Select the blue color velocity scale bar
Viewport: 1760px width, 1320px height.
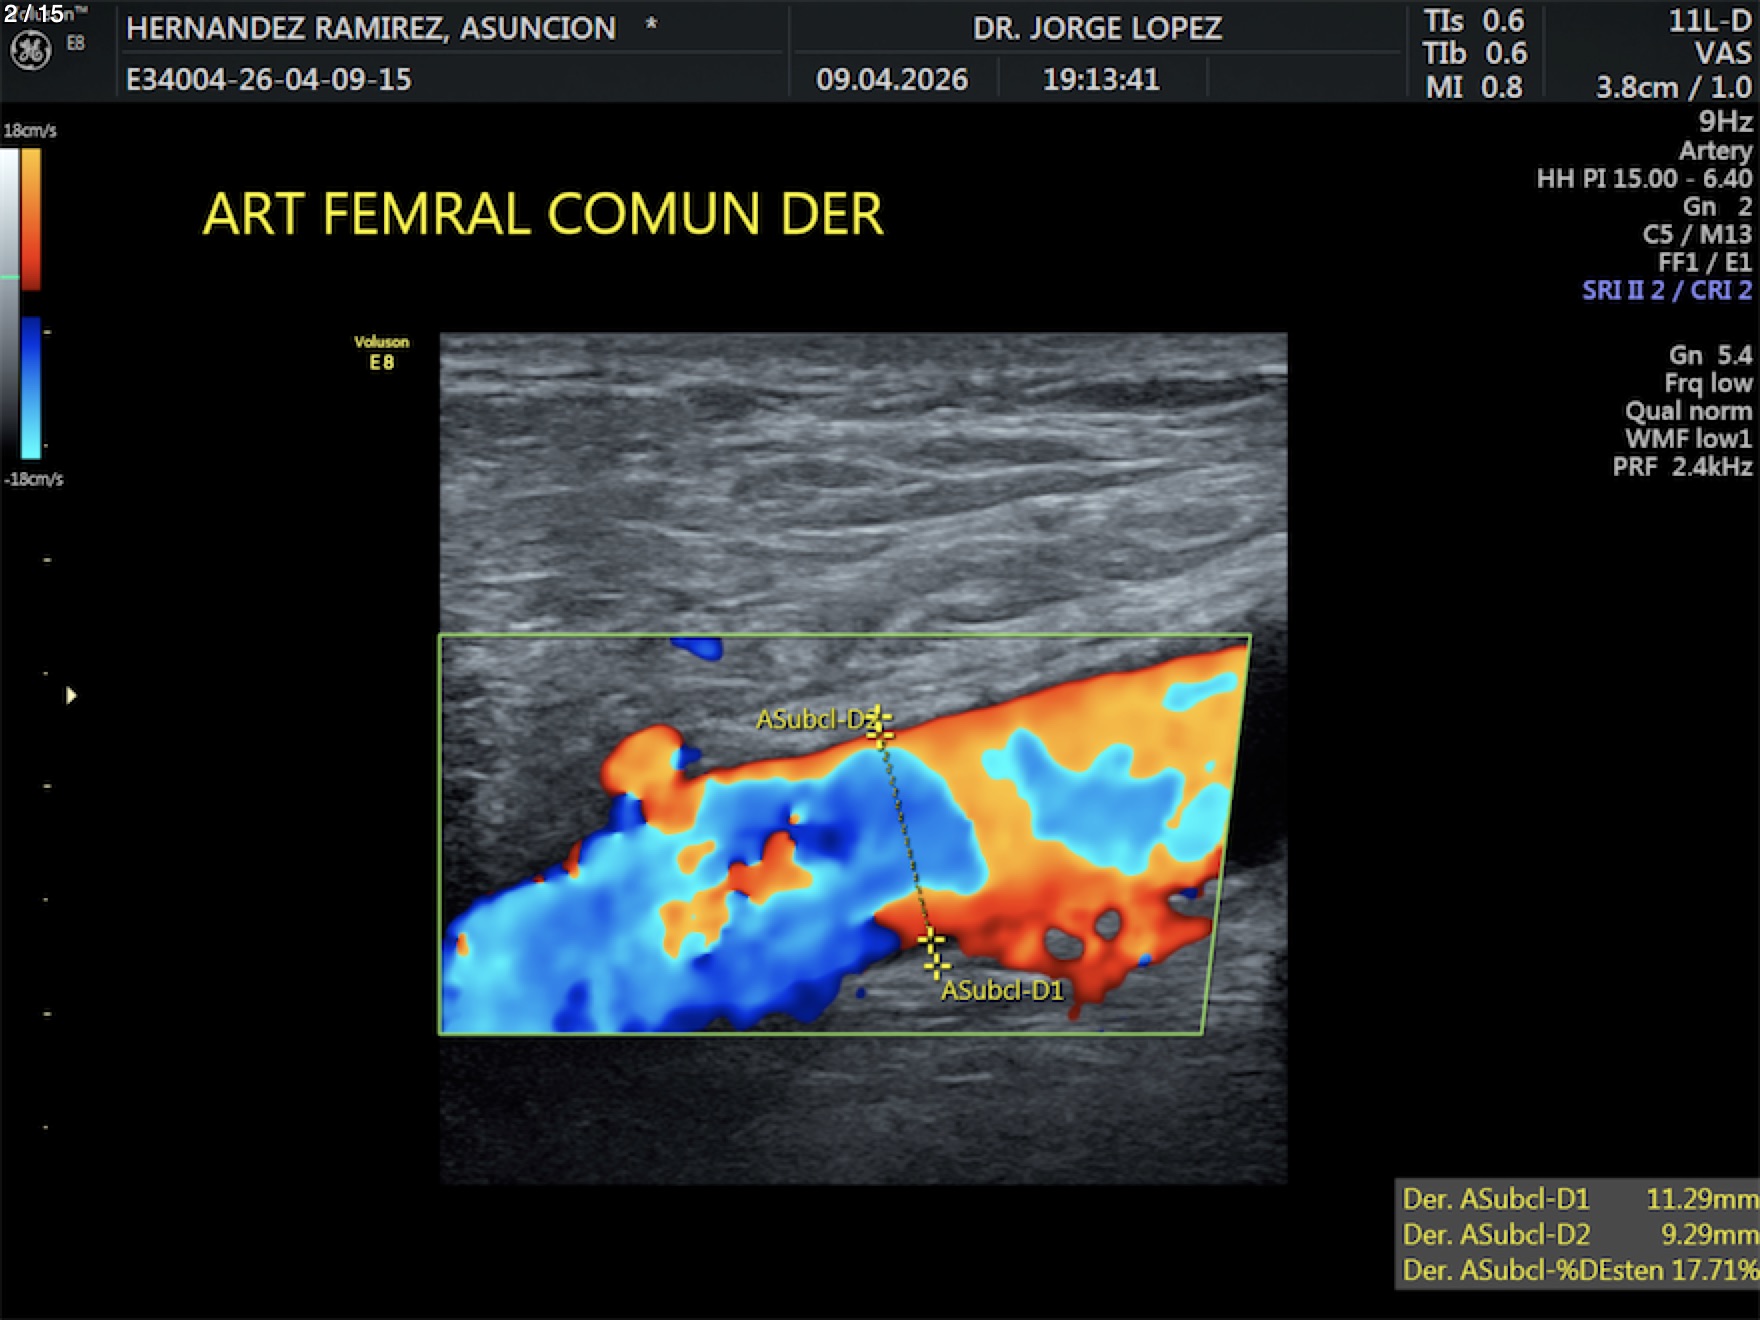[31, 387]
